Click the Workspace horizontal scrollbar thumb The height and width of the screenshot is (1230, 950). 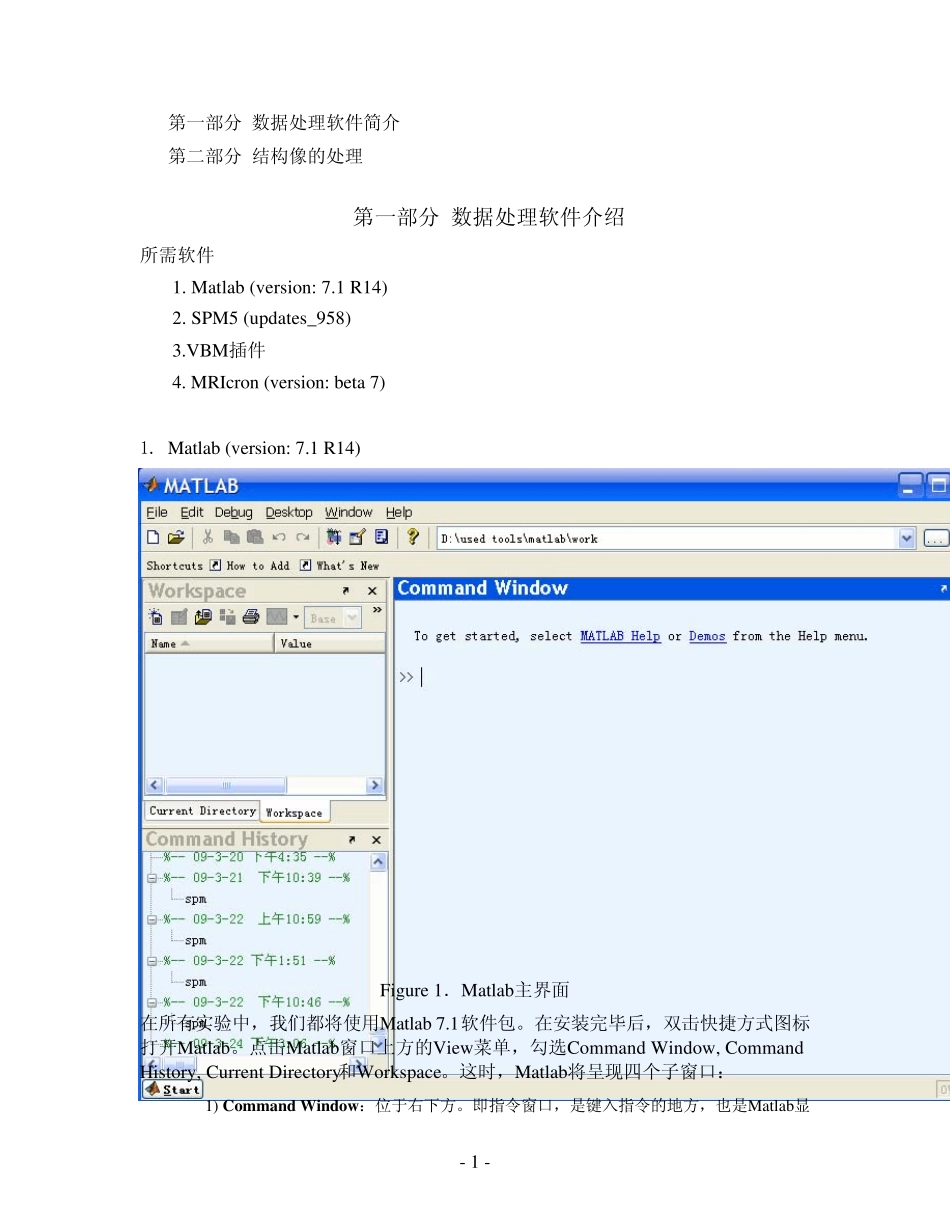[x=225, y=785]
